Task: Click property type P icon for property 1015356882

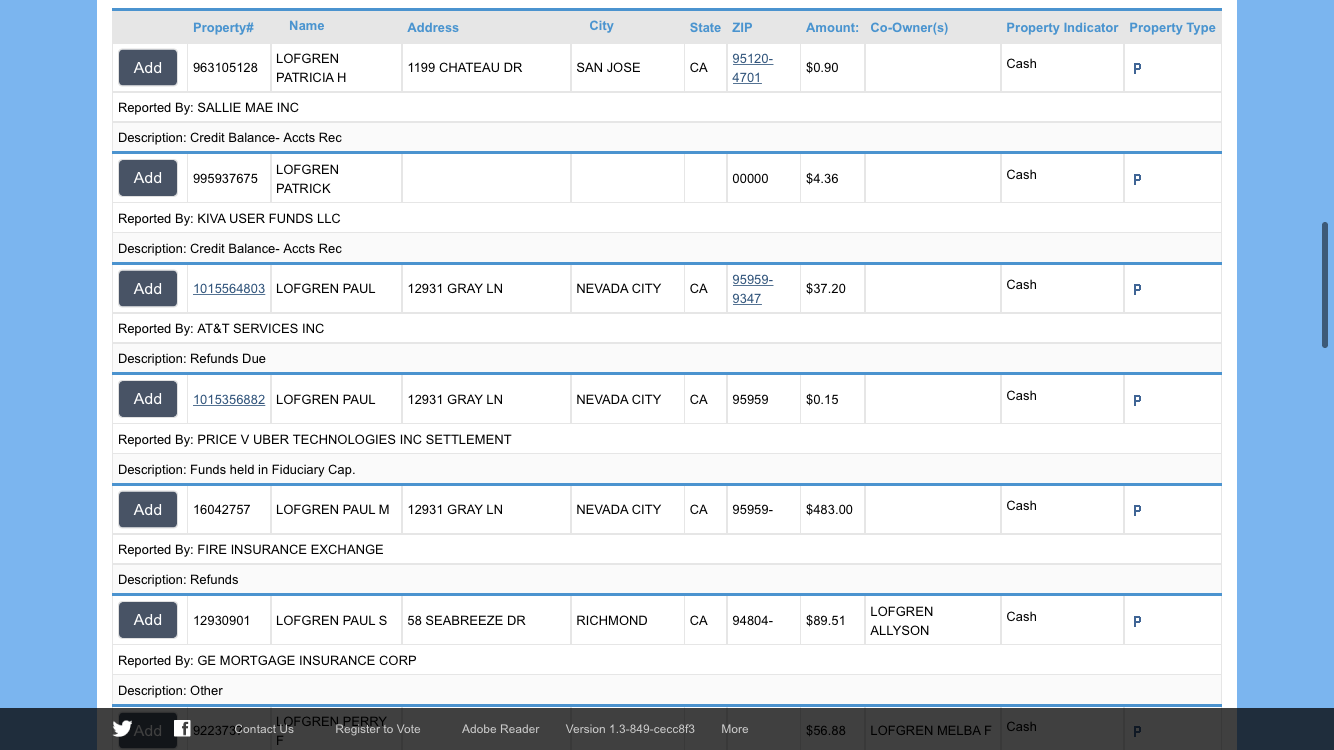Action: (x=1137, y=401)
